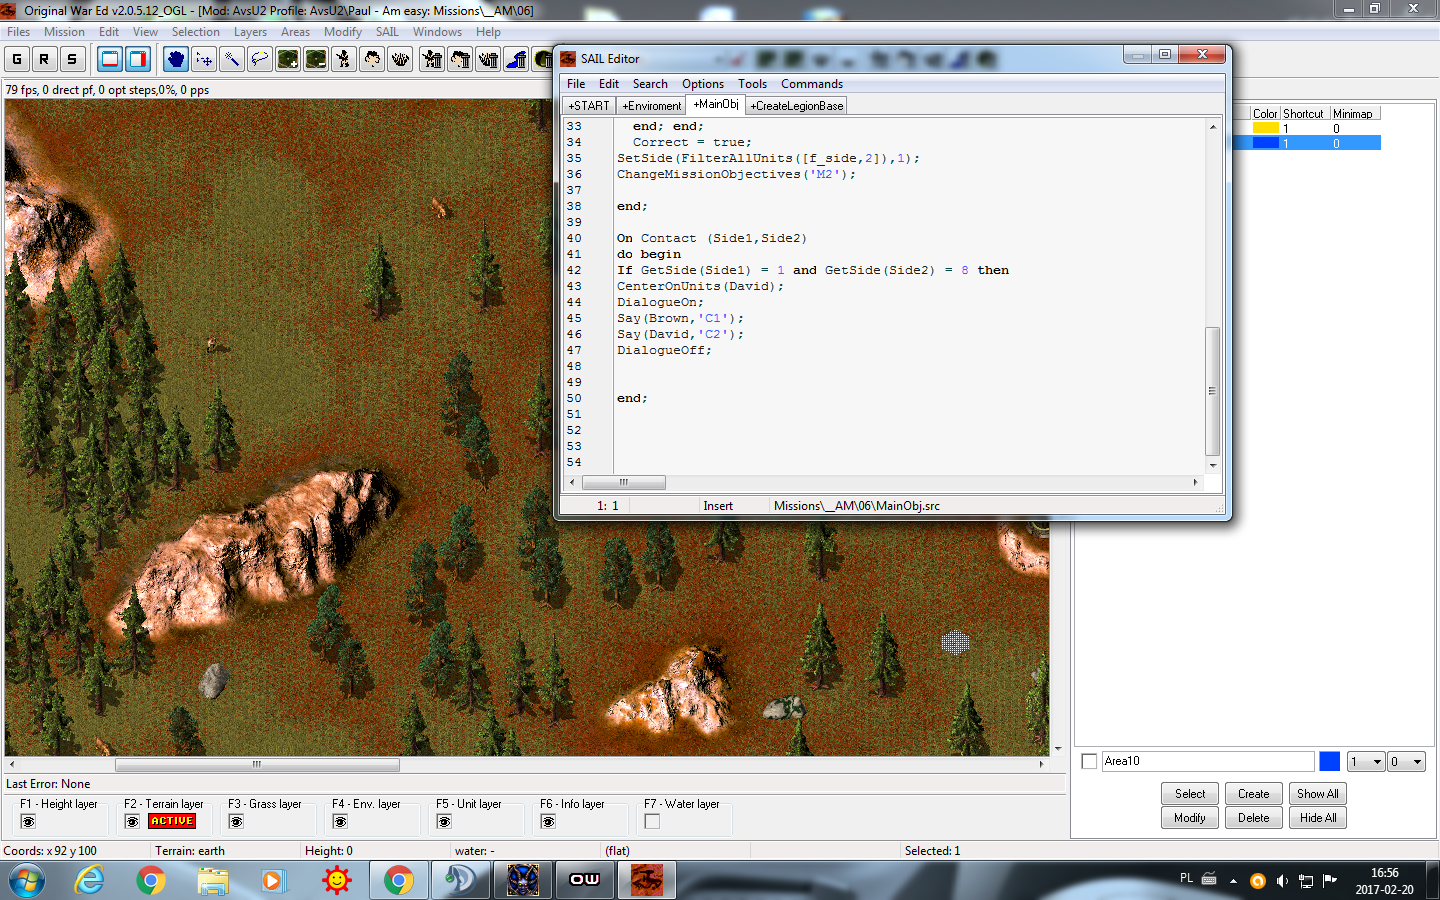Select the arrow move-selection tool

[204, 59]
